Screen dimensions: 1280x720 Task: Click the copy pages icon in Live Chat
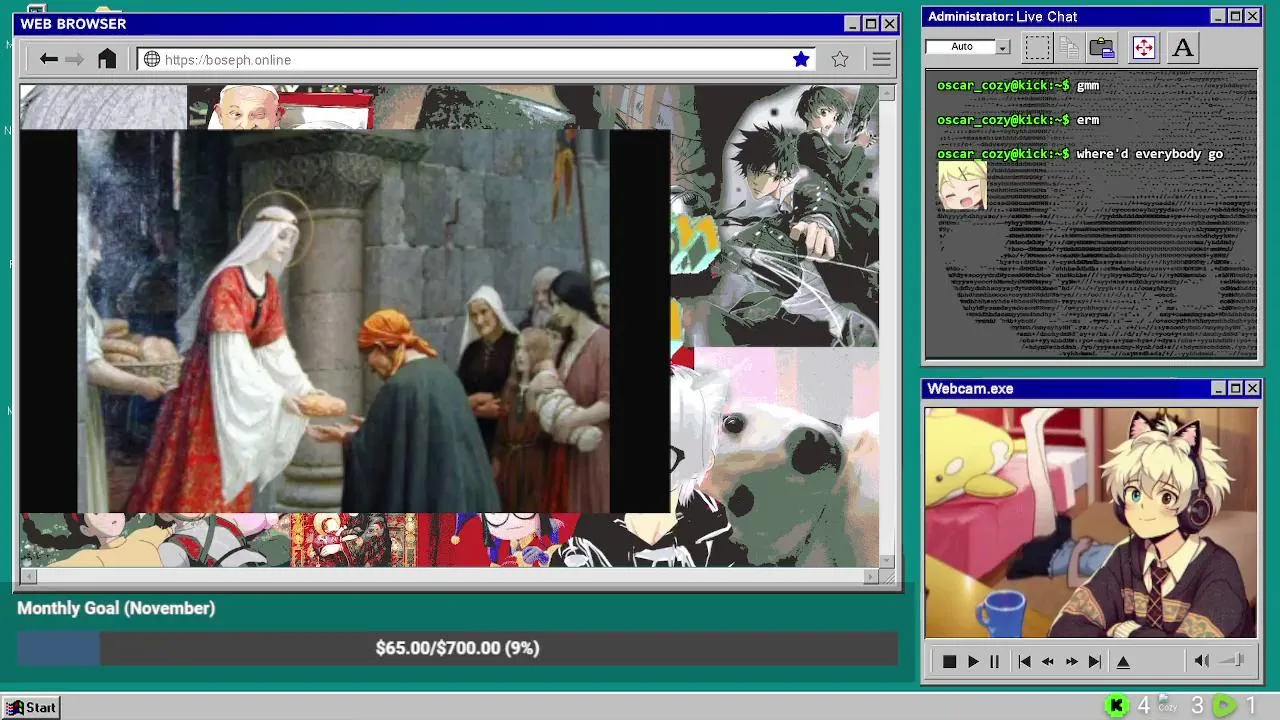[1069, 47]
